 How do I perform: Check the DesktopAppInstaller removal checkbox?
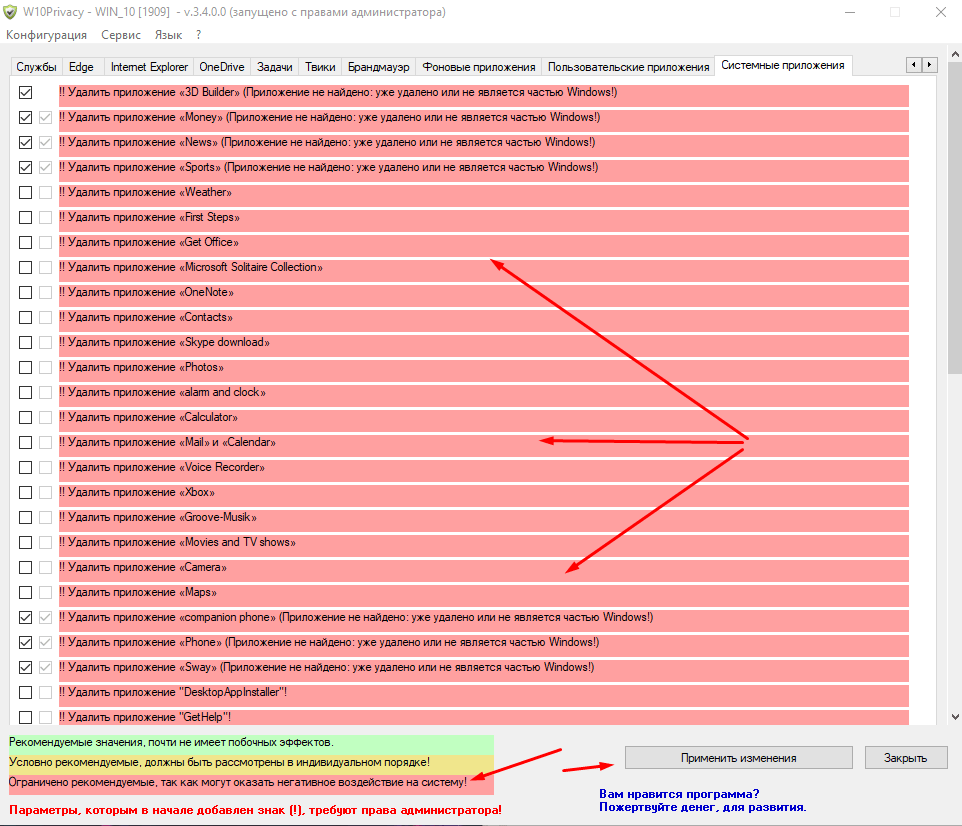pos(25,692)
